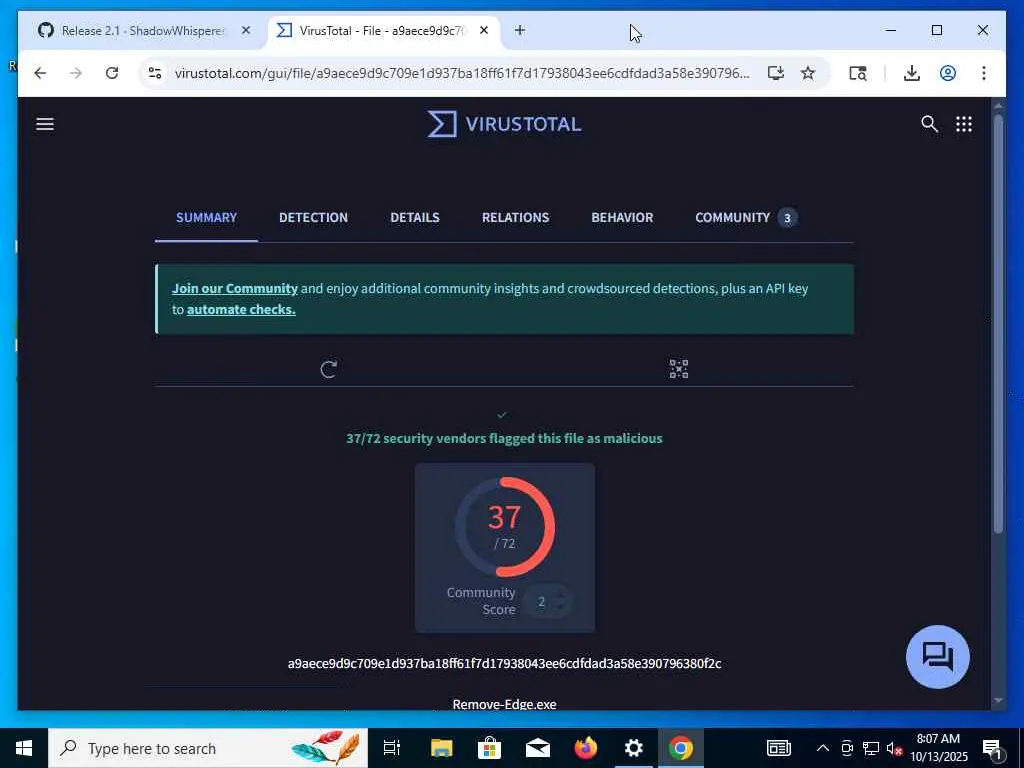Click the reanalyze file icon

328,370
